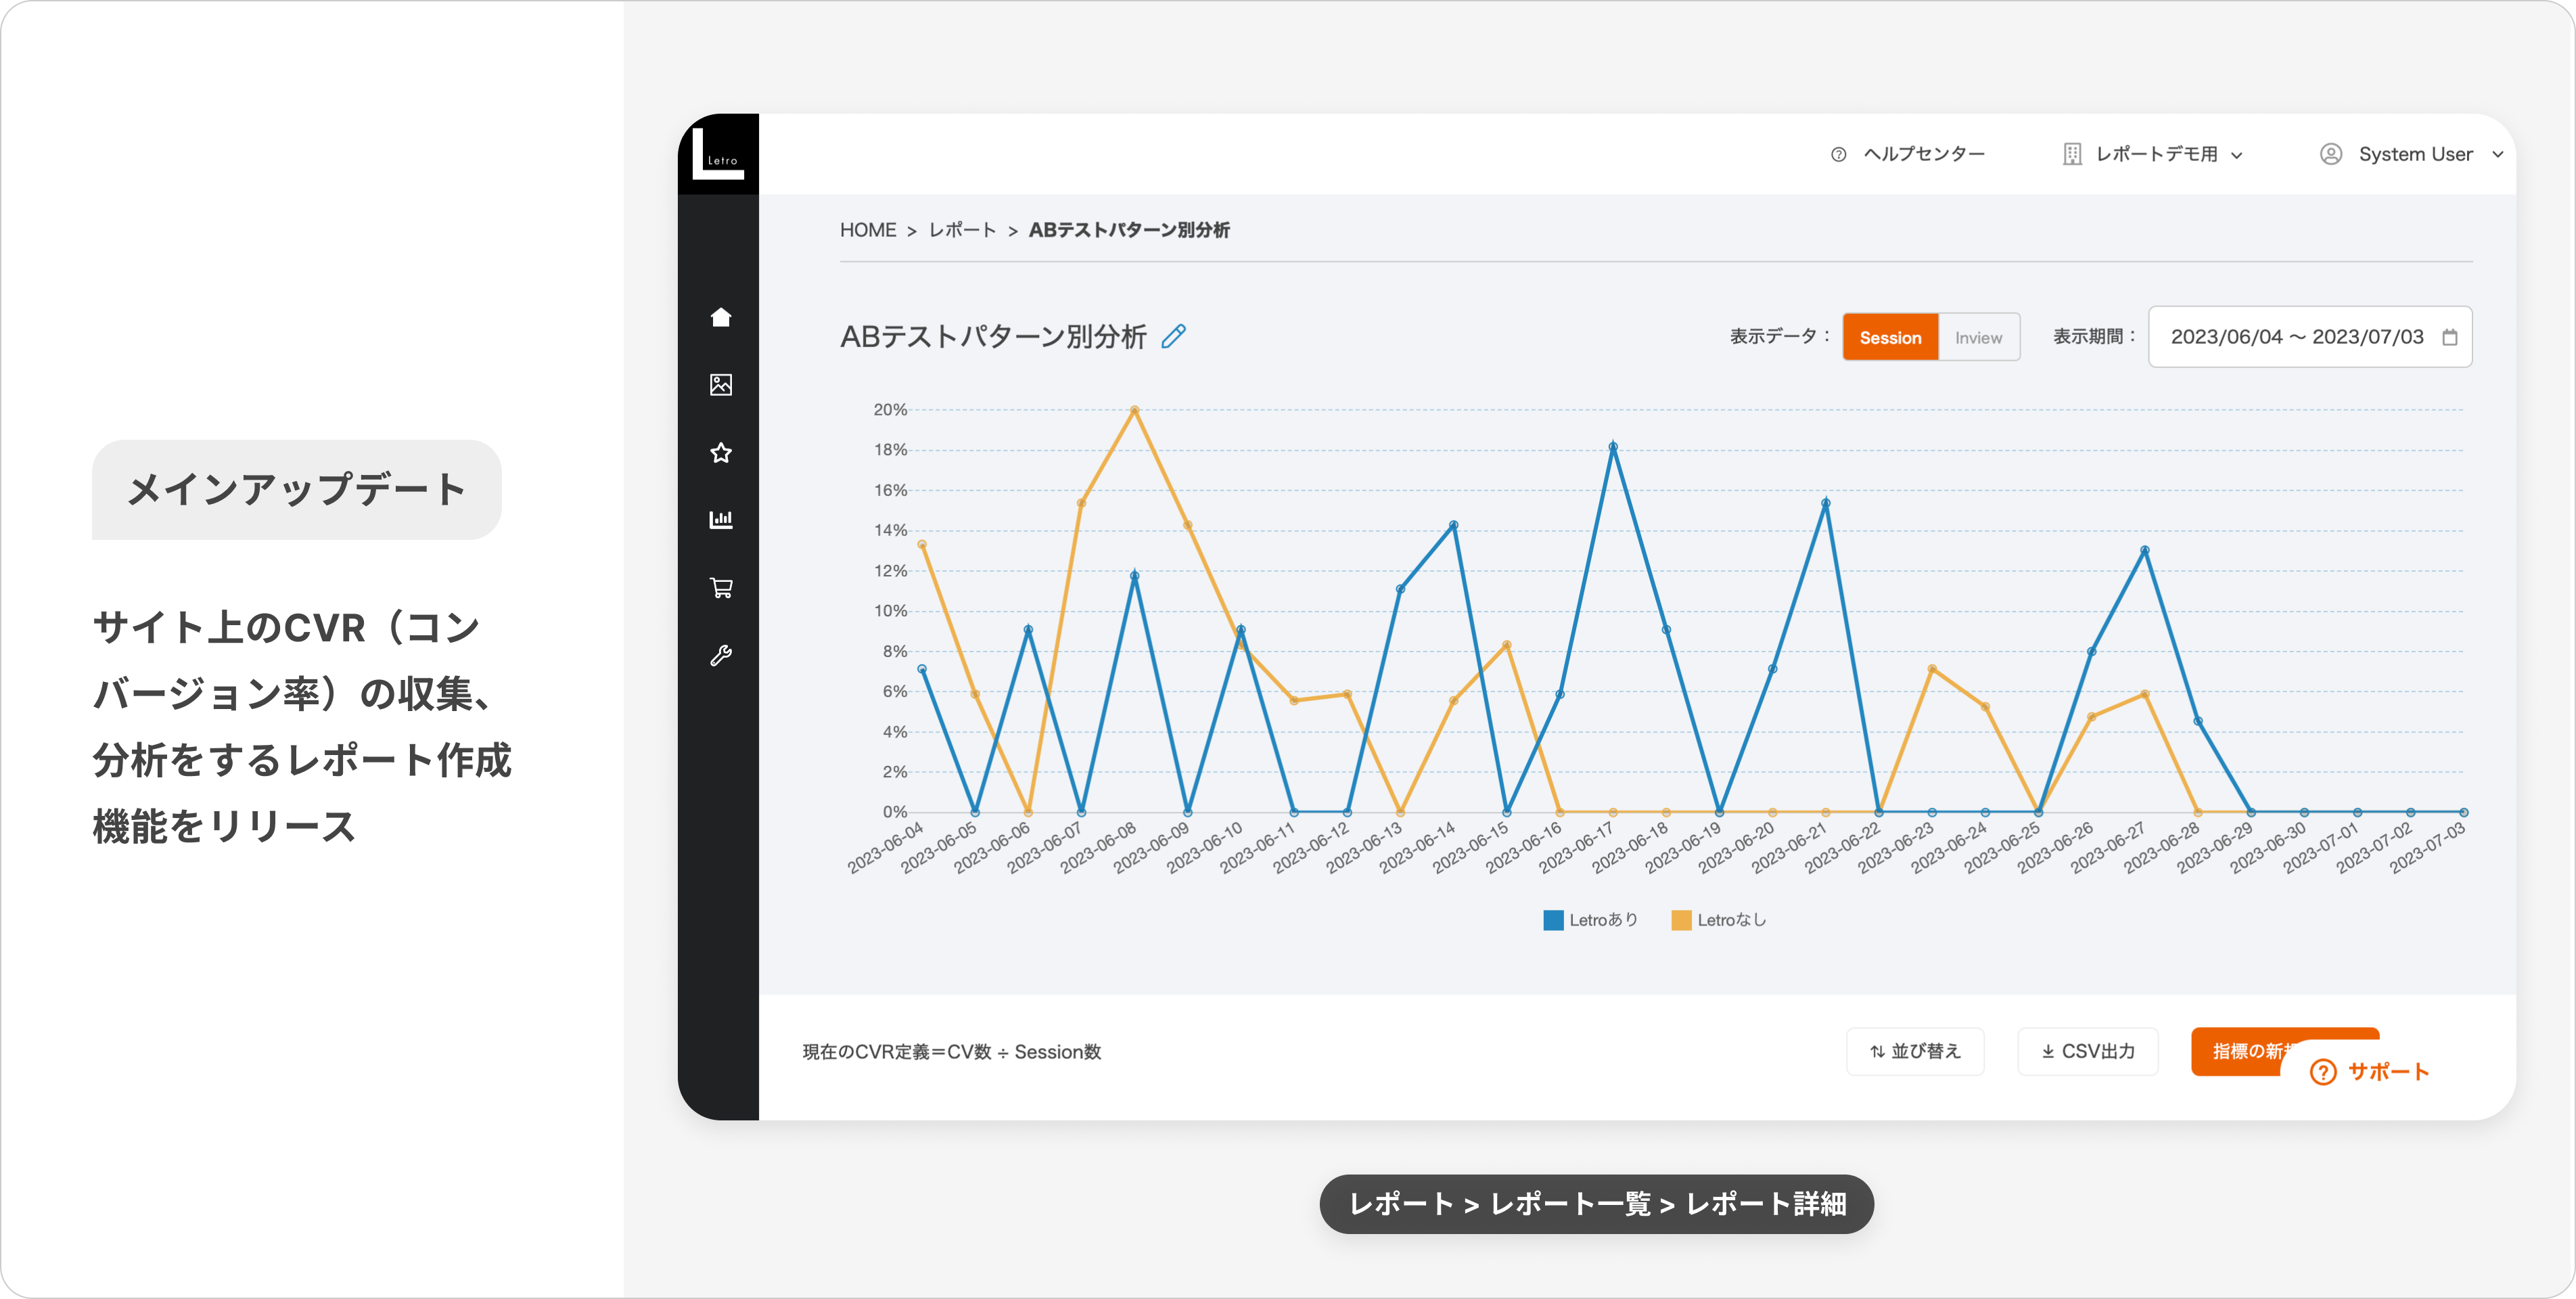Toggle the Letroあり legend series
This screenshot has width=2576, height=1299.
[1591, 920]
